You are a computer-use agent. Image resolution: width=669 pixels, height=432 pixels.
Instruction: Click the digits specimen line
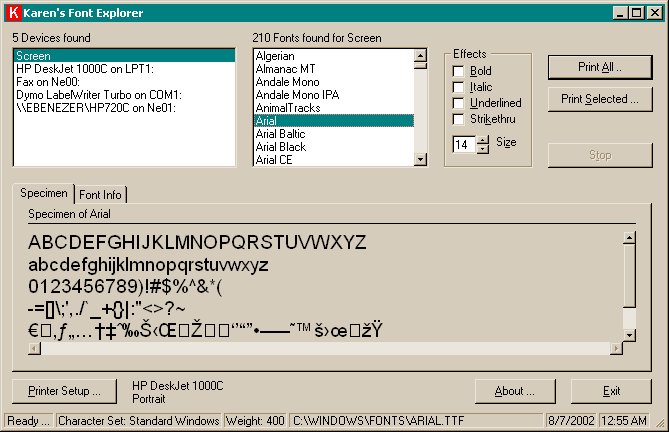[x=125, y=287]
